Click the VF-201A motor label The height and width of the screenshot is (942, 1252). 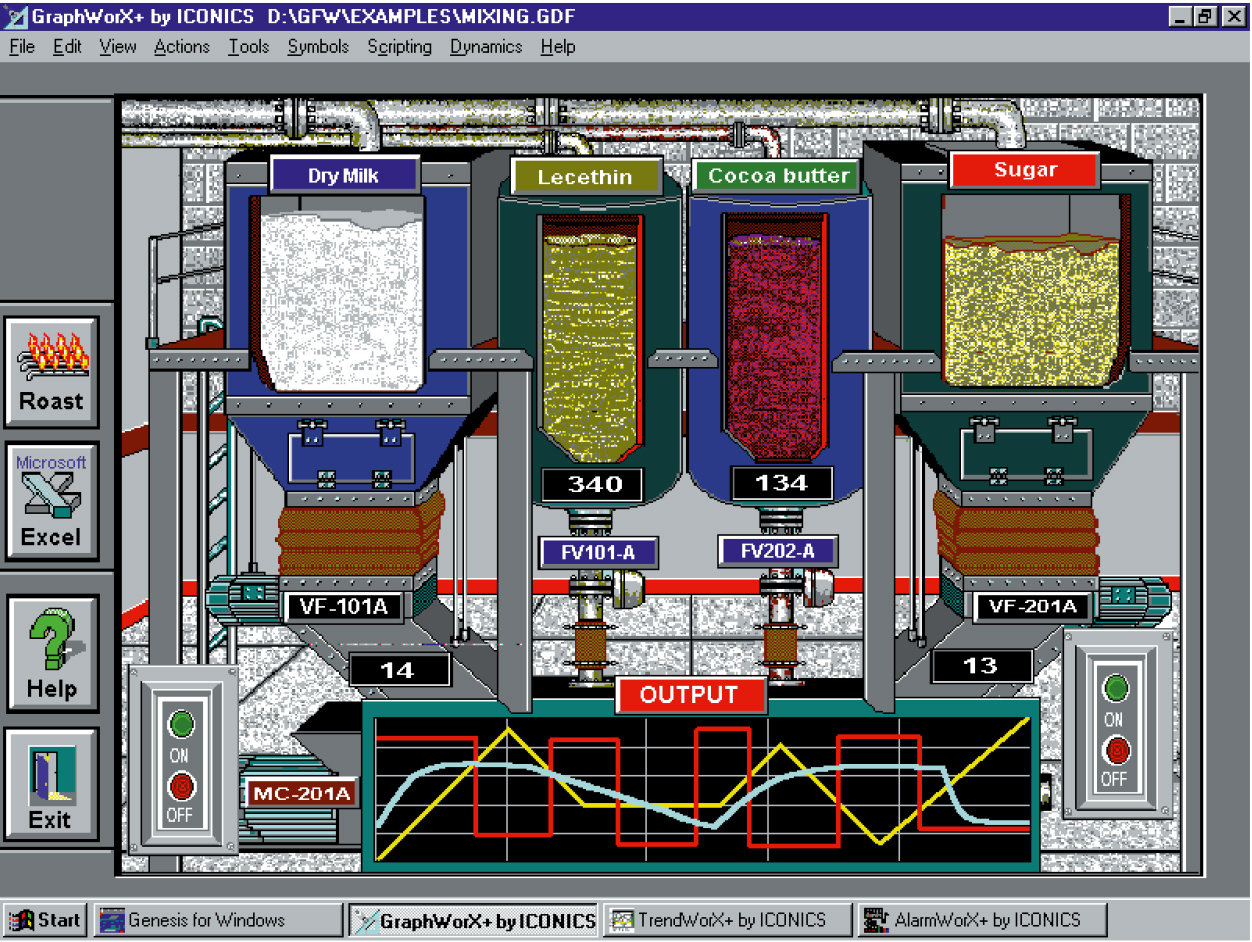(1032, 606)
